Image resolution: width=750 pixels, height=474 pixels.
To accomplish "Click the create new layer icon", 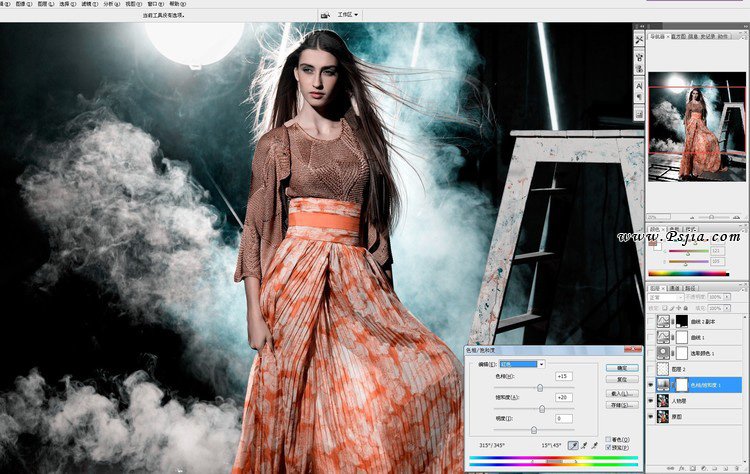I will [x=723, y=469].
